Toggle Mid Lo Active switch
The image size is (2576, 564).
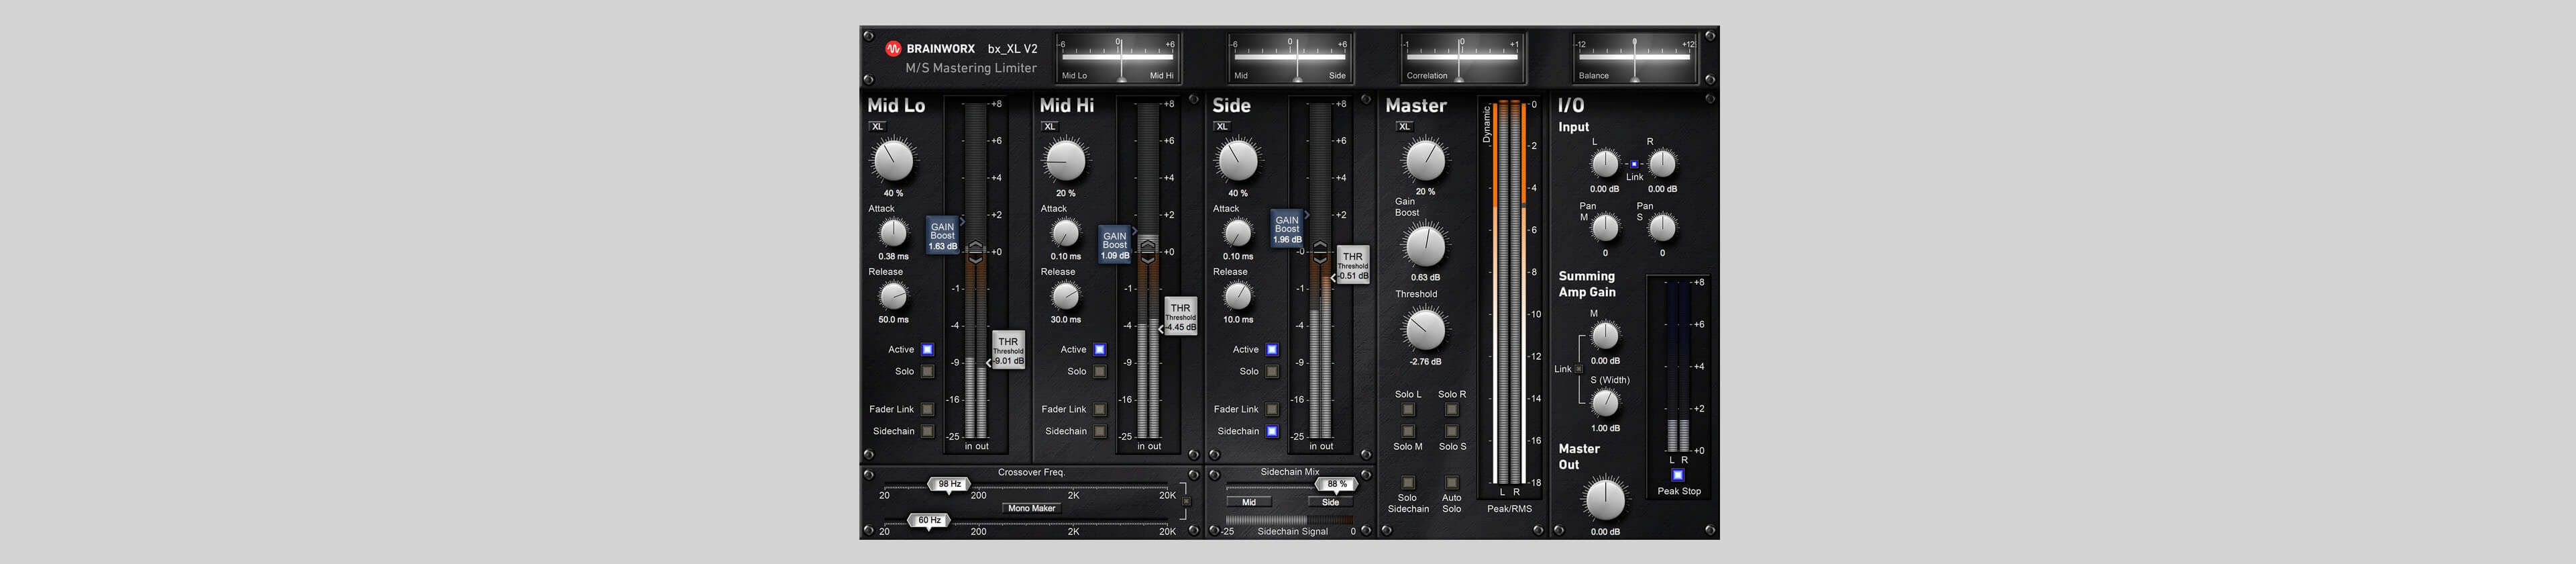927,349
